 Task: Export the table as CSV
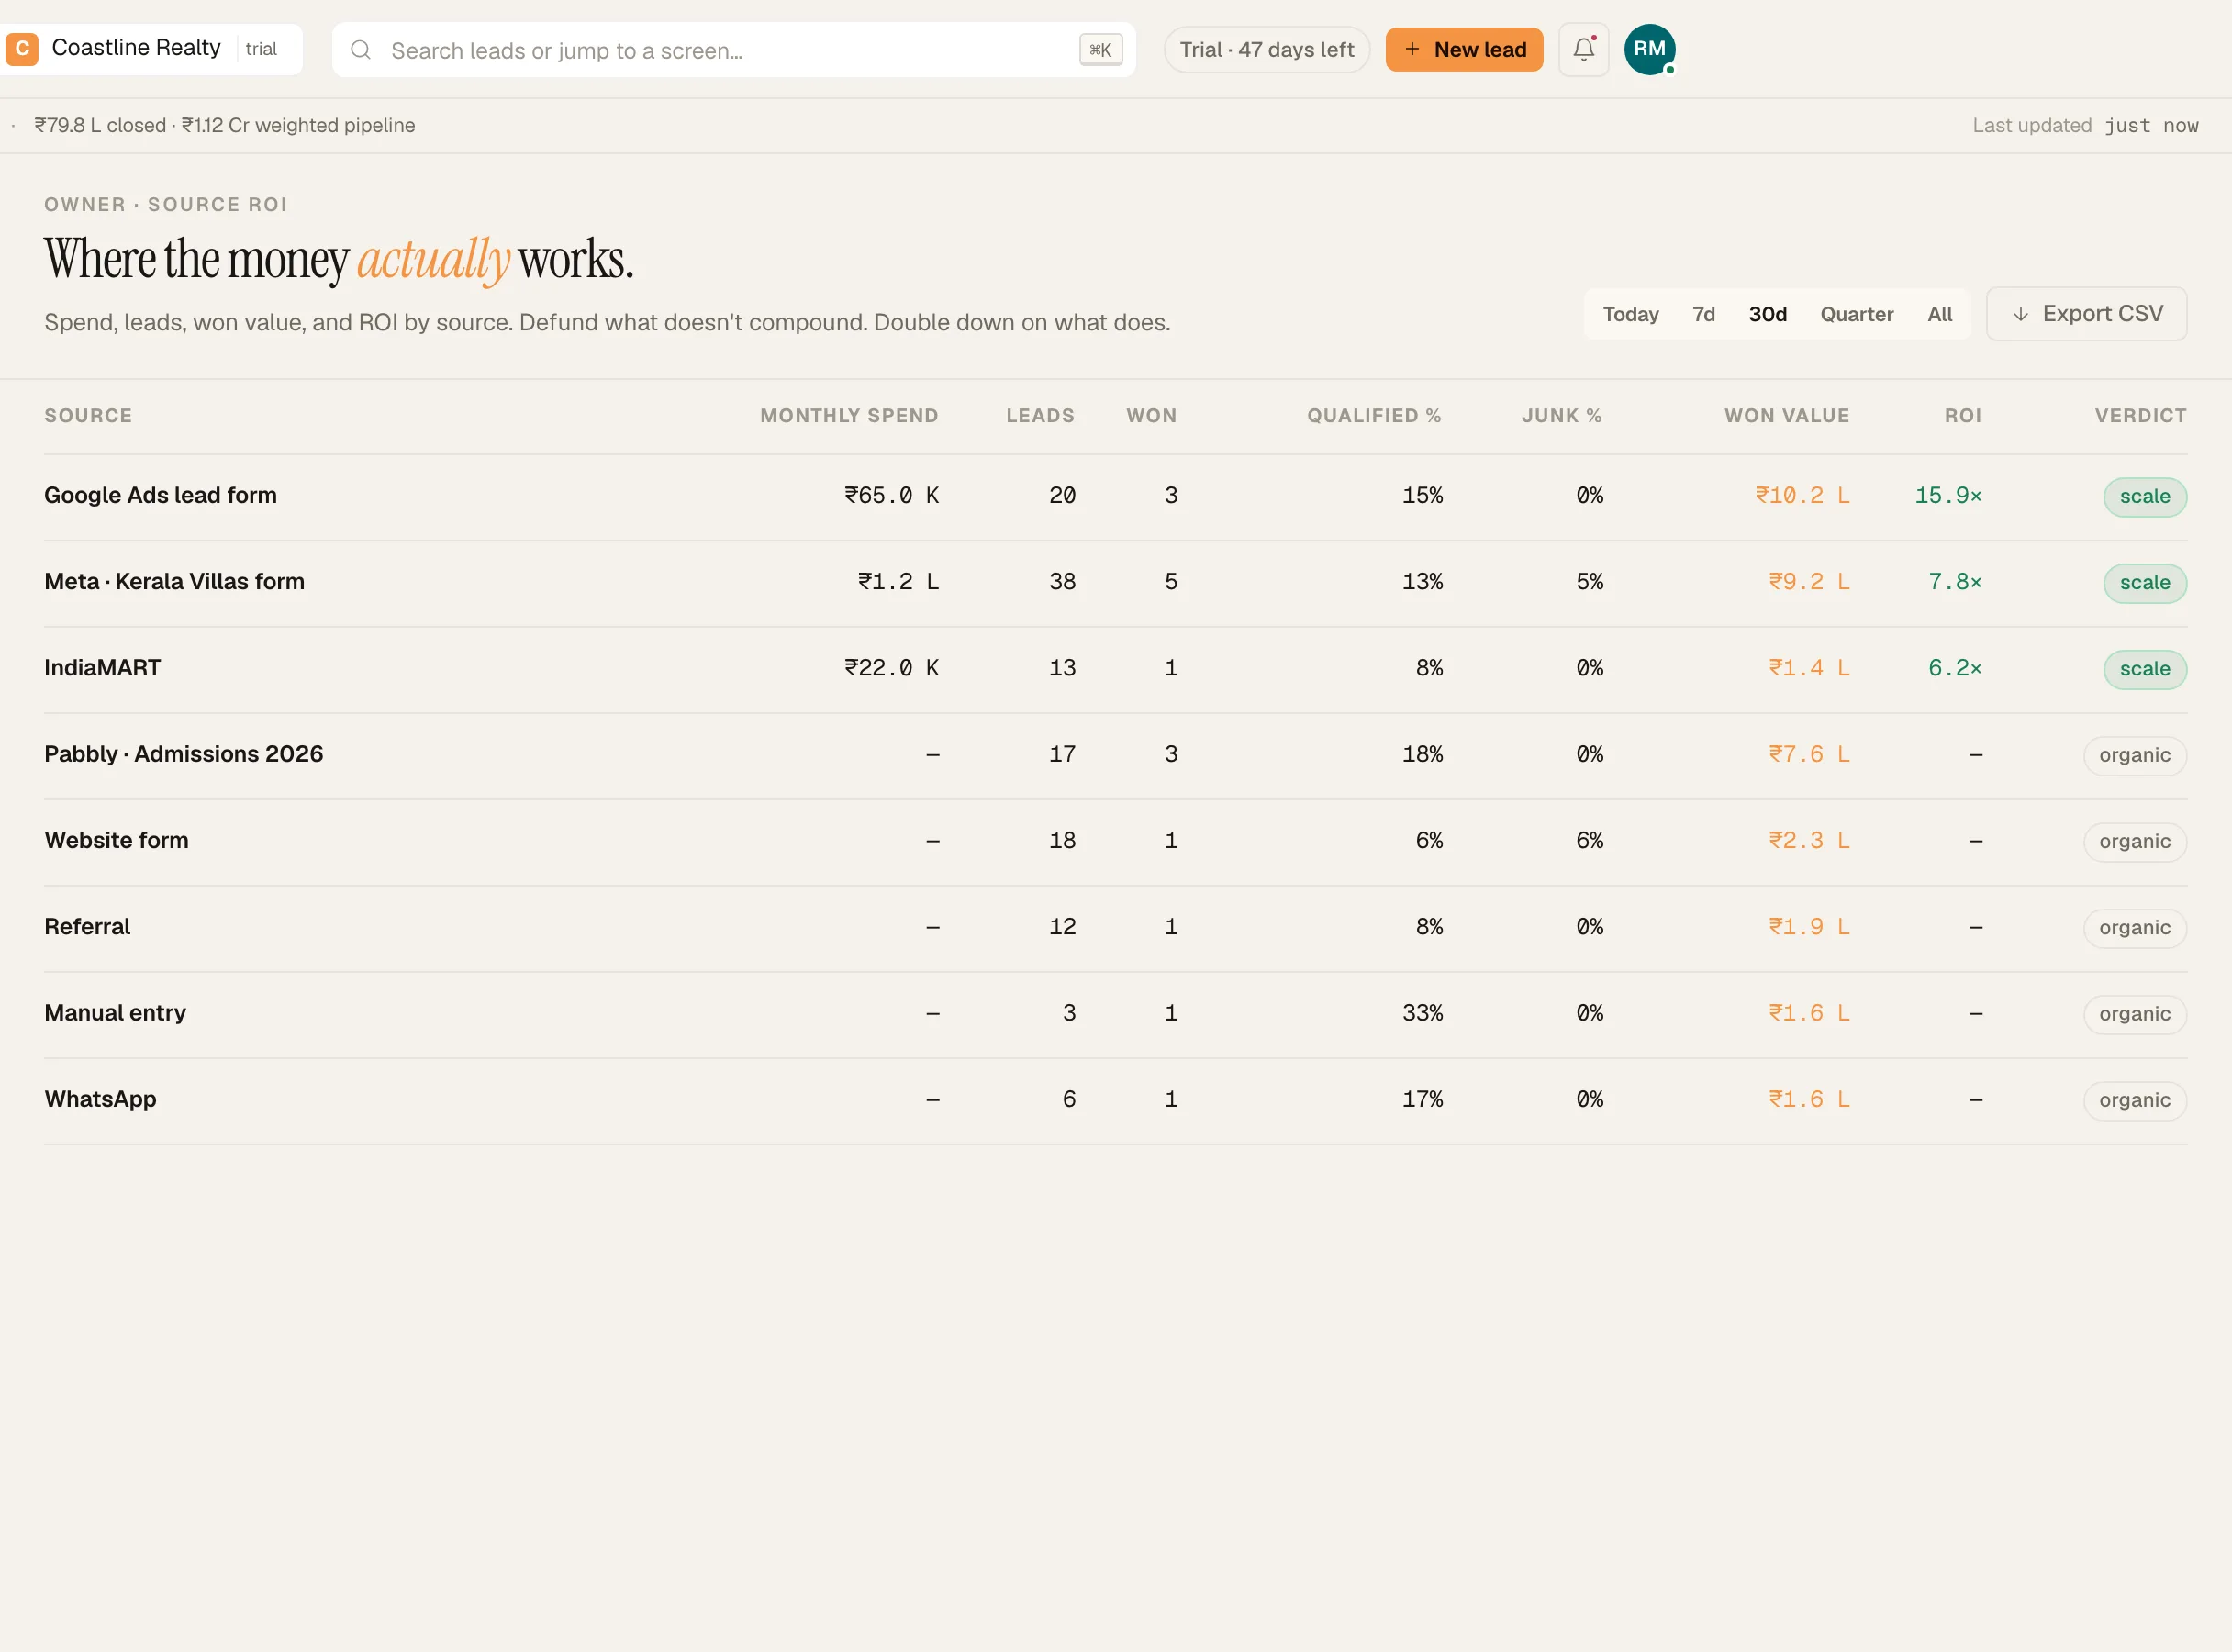(x=2086, y=314)
